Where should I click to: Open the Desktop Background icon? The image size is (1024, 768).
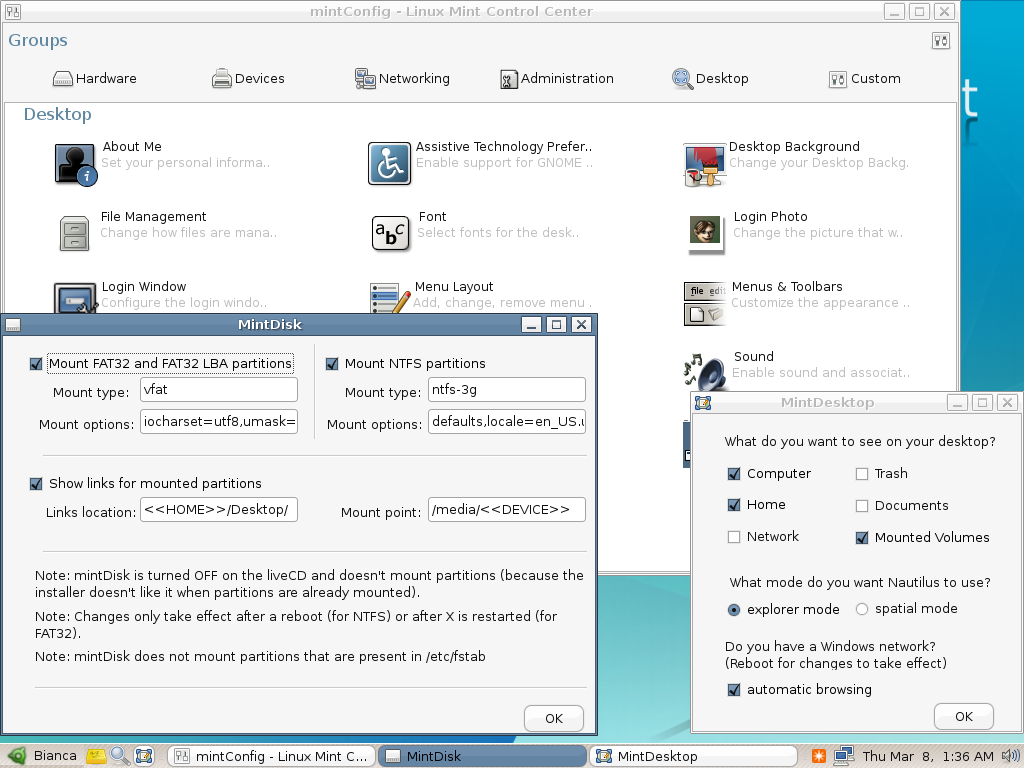705,165
